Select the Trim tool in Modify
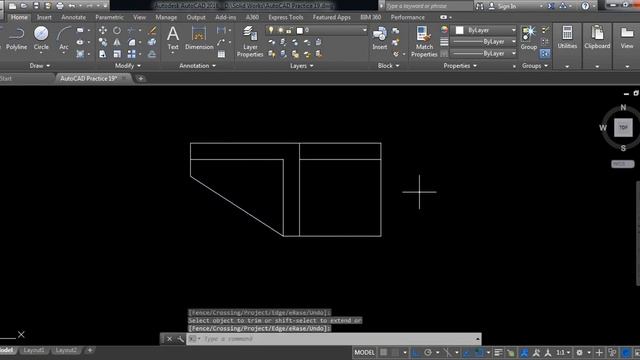Image resolution: width=640 pixels, height=360 pixels. pos(131,30)
